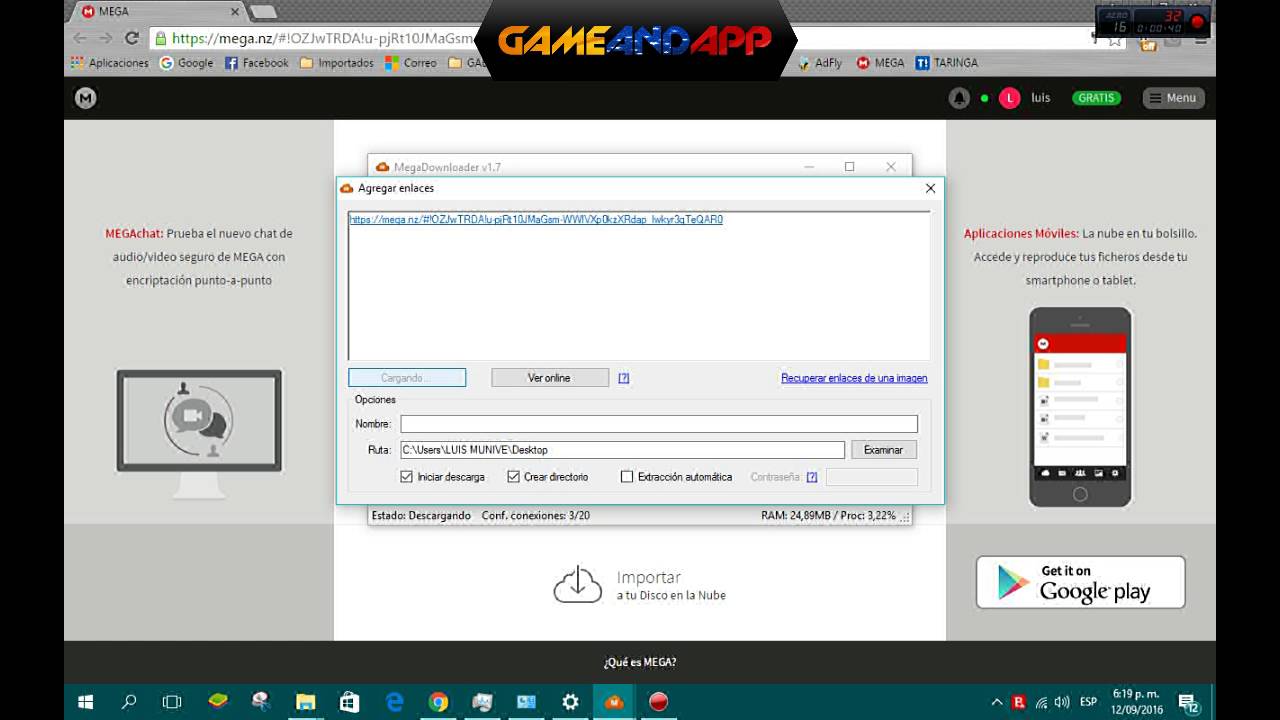The width and height of the screenshot is (1280, 720).
Task: Open Edge browser from taskbar
Action: pyautogui.click(x=394, y=702)
